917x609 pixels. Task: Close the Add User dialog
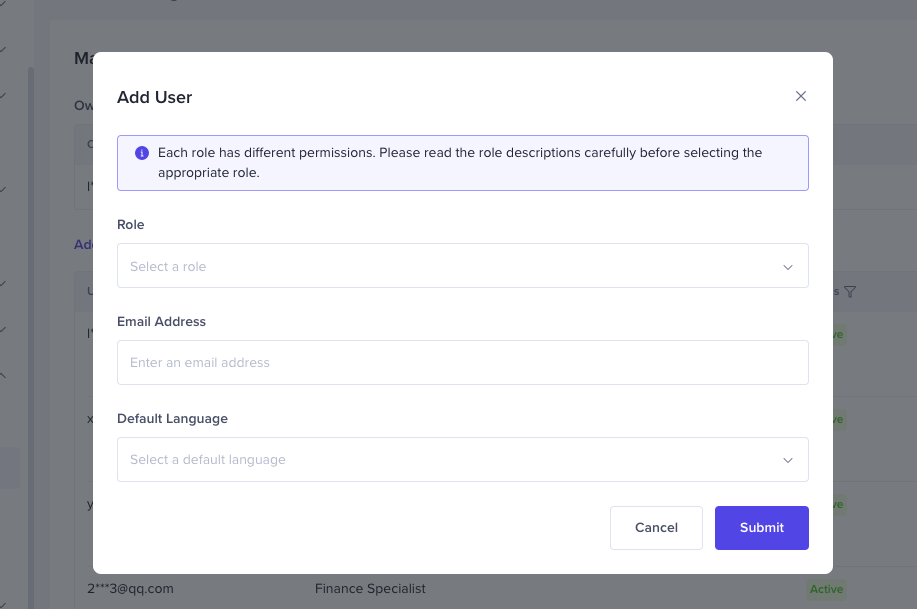click(800, 97)
